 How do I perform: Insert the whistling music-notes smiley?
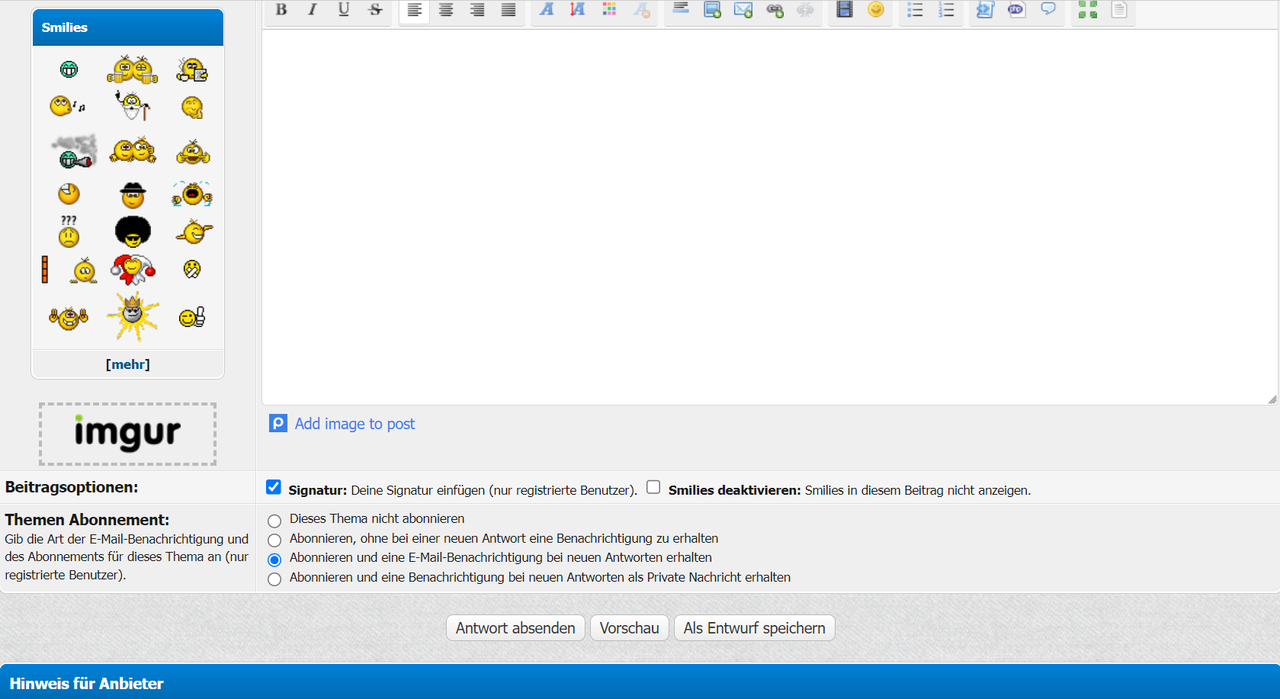coord(66,105)
